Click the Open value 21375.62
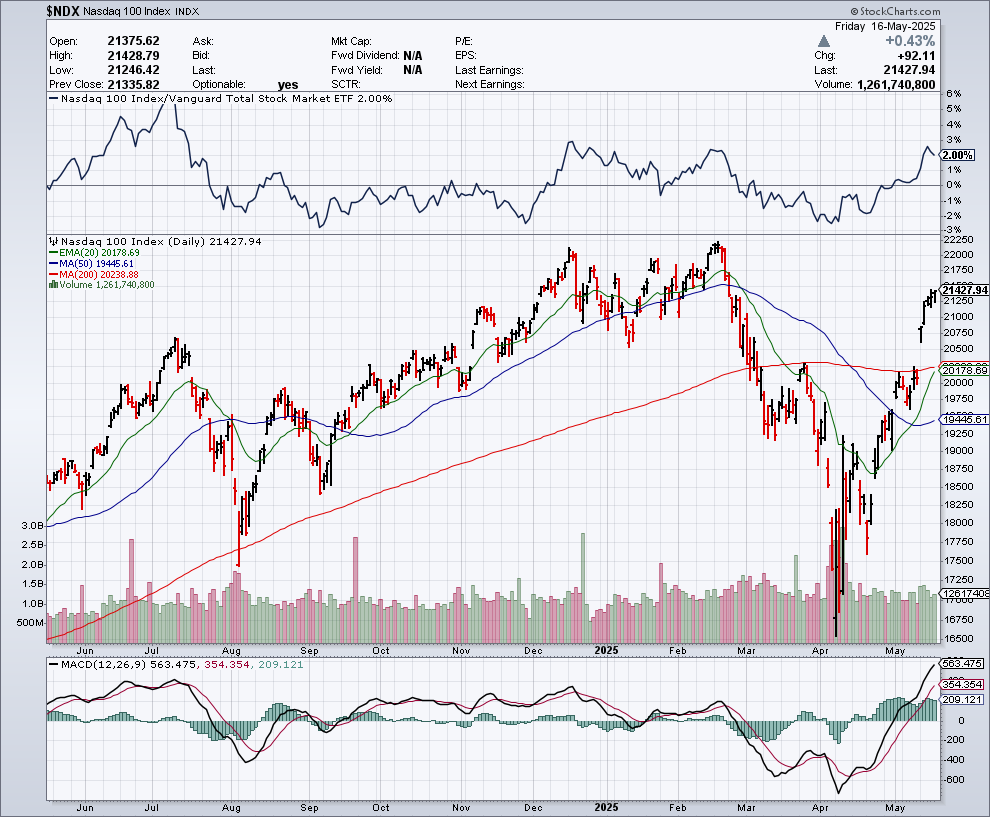990x817 pixels. pos(133,41)
